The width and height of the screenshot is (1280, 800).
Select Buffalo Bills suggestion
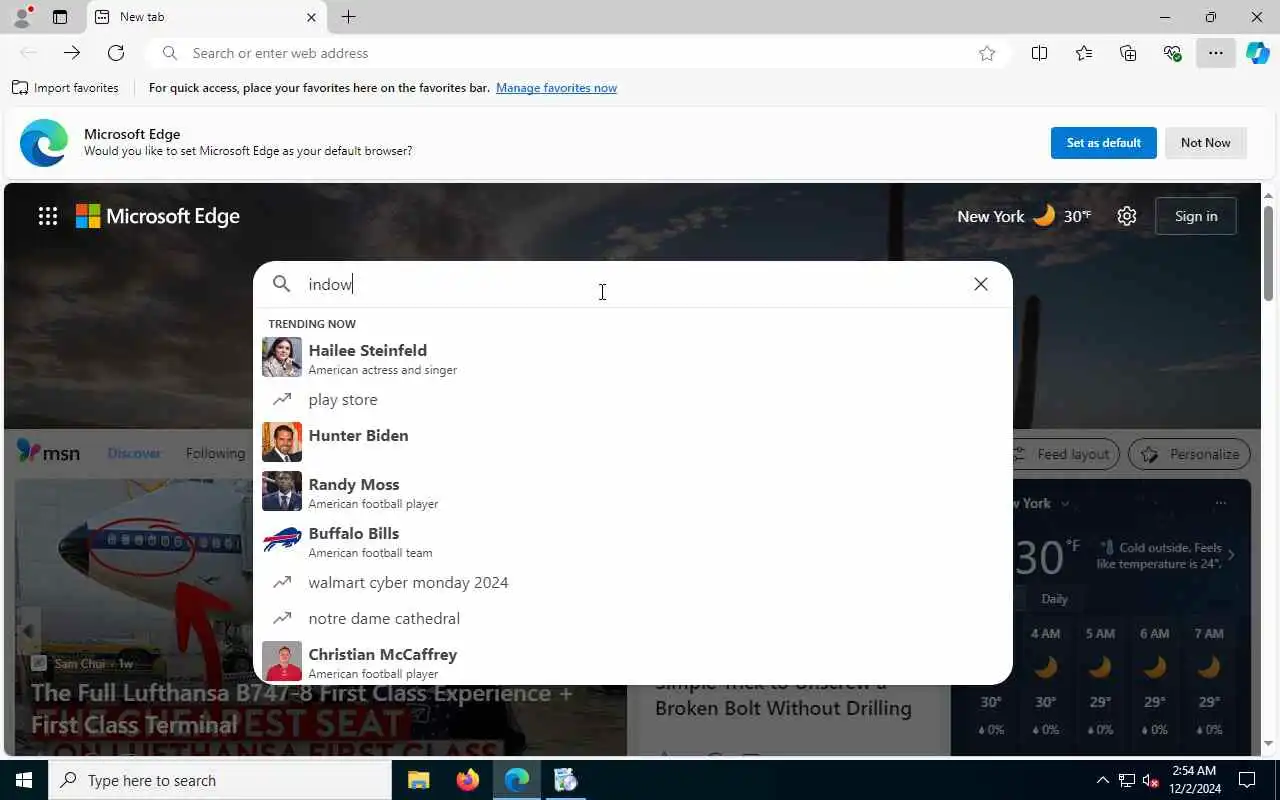coord(632,541)
